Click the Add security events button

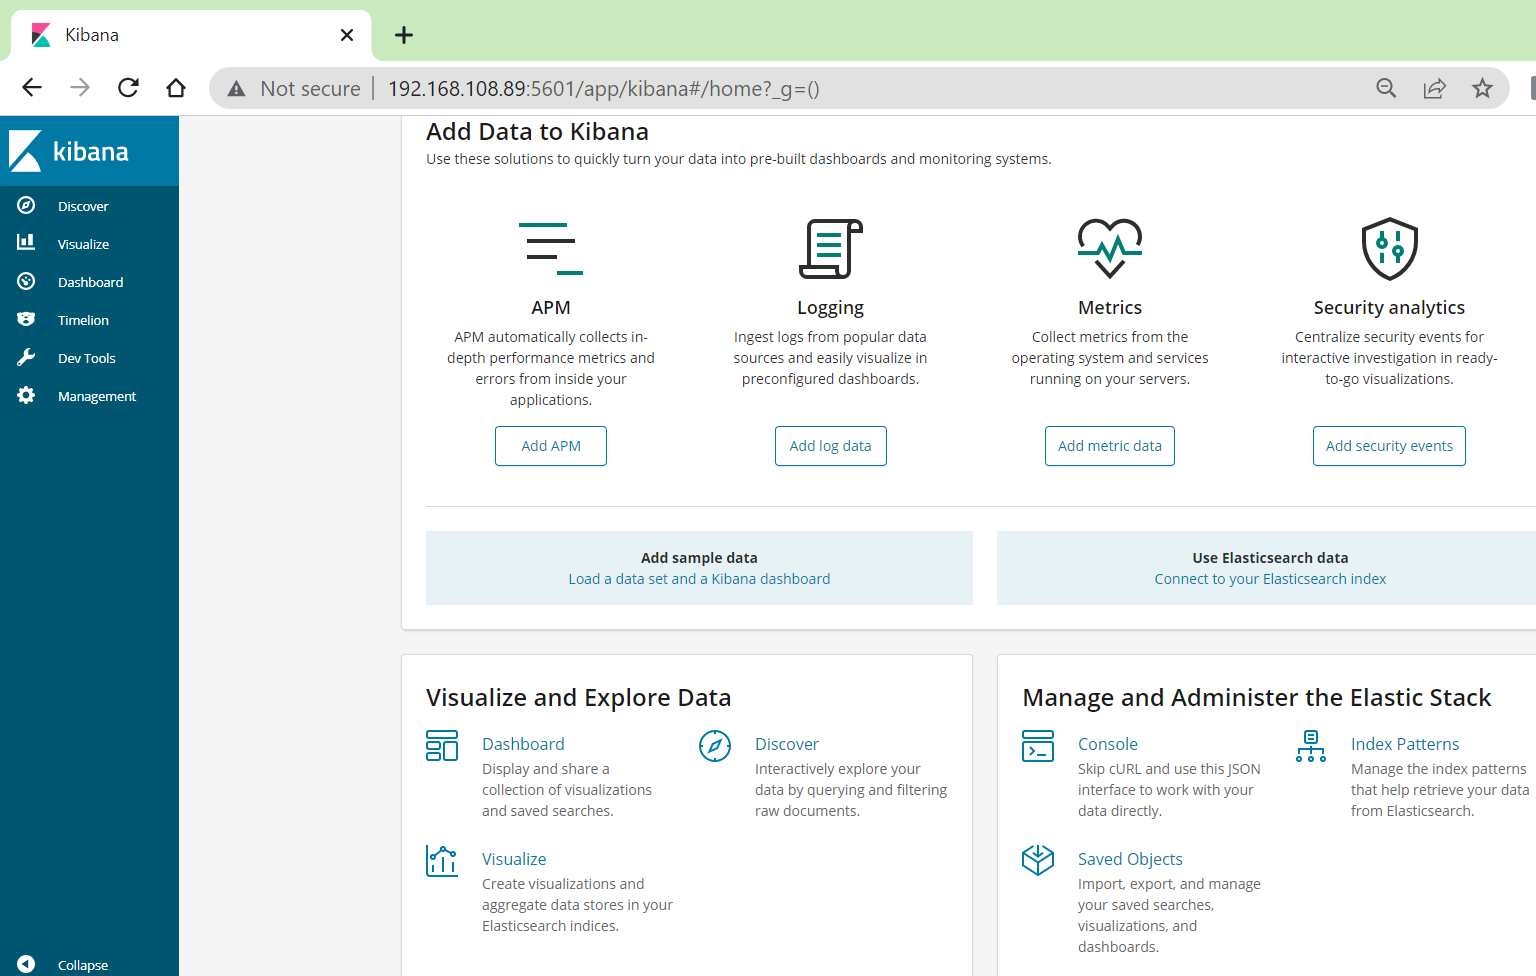click(x=1389, y=445)
